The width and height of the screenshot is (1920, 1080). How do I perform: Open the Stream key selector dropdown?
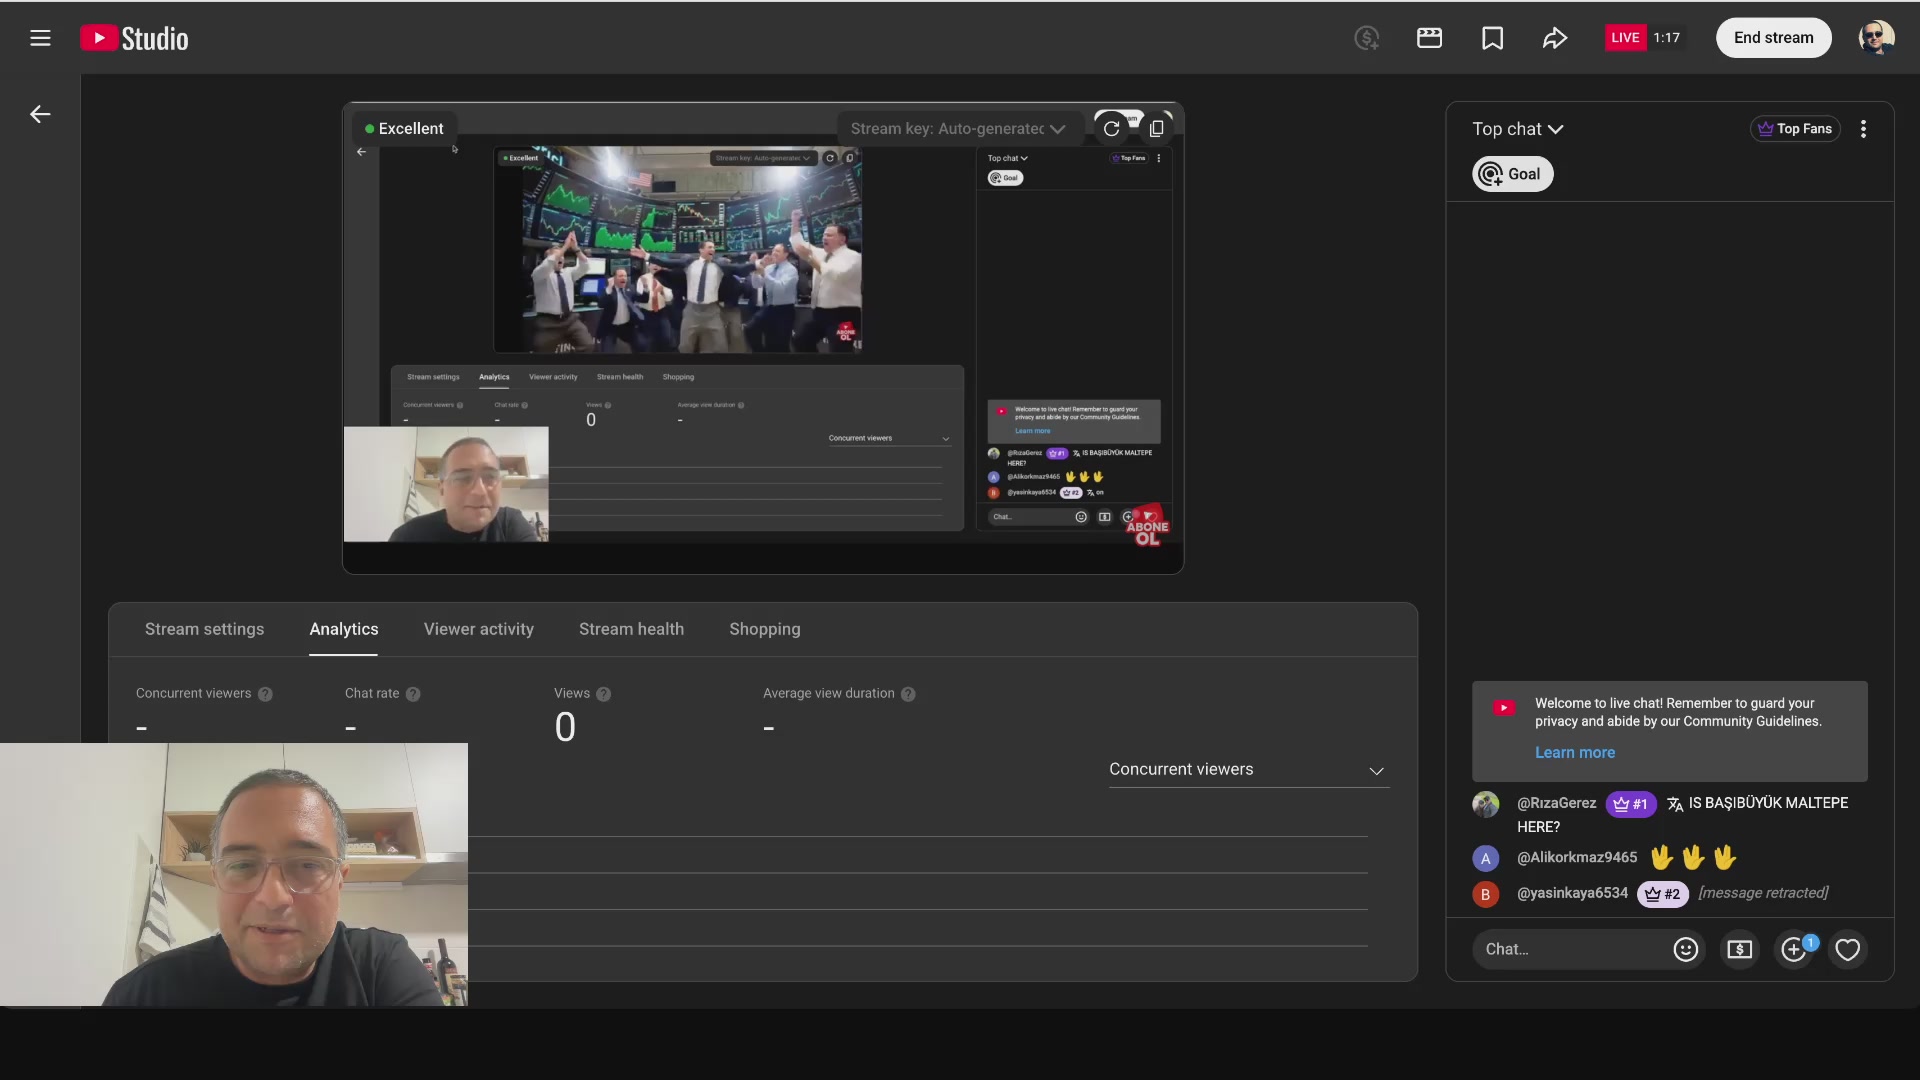coord(958,129)
